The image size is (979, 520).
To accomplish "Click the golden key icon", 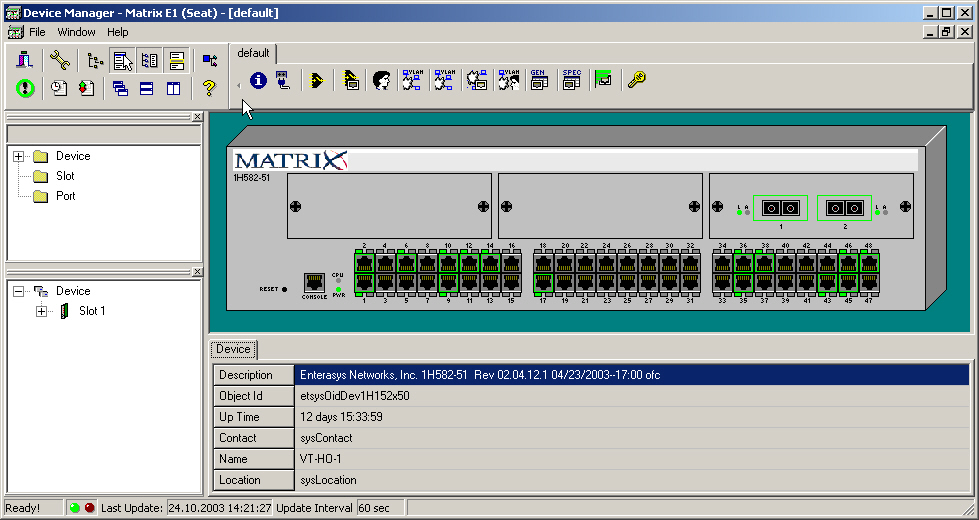I will click(636, 81).
